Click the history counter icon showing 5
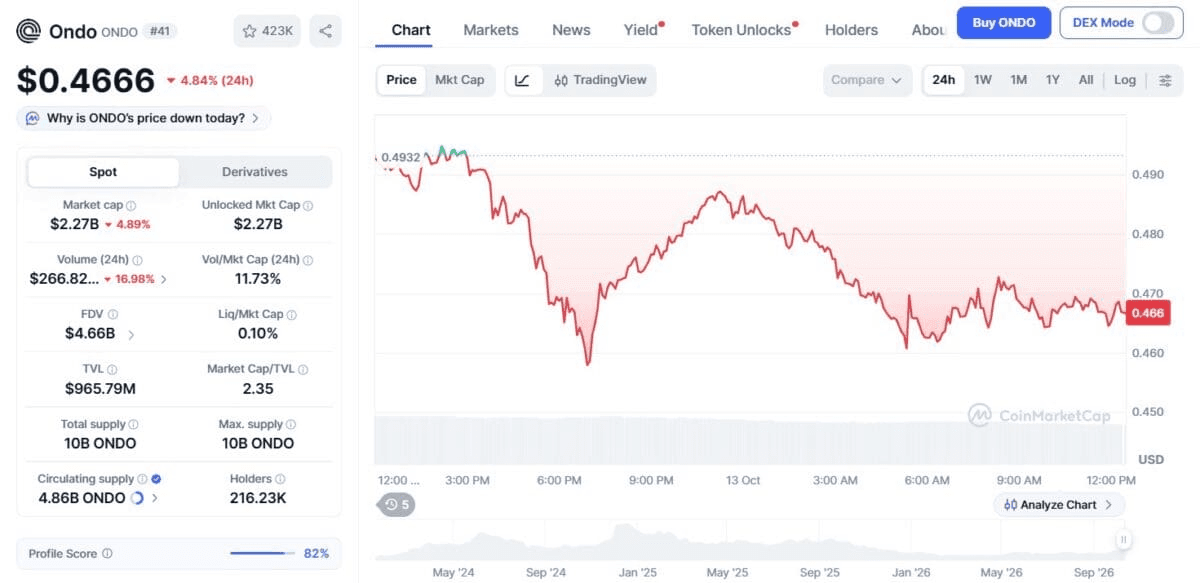This screenshot has height=583, width=1200. (x=397, y=505)
